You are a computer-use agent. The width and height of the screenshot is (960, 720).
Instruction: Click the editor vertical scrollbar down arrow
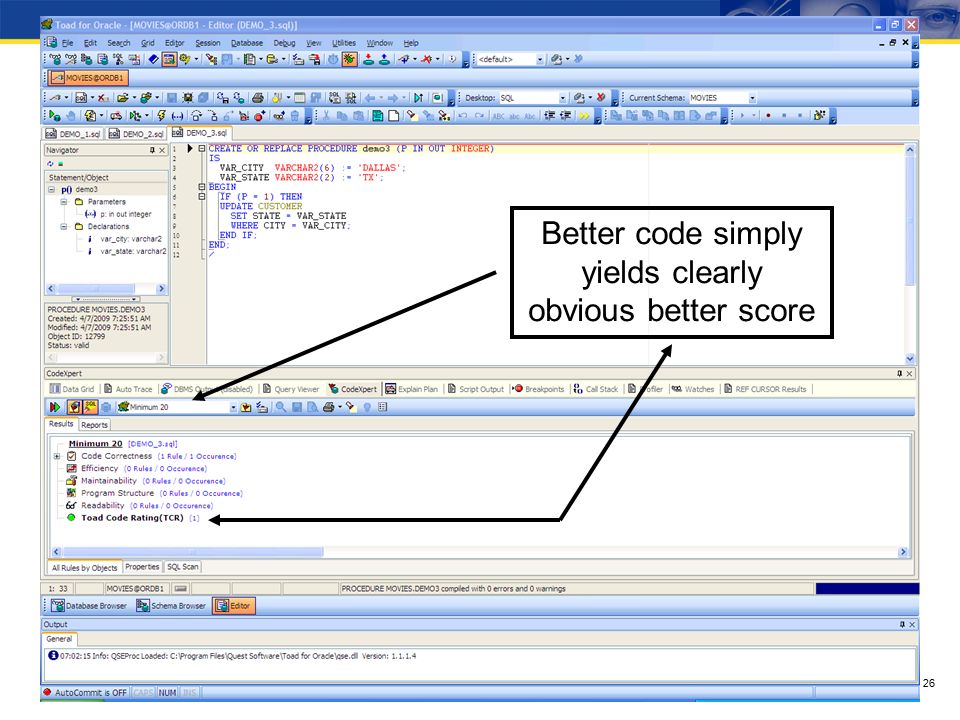pos(910,359)
